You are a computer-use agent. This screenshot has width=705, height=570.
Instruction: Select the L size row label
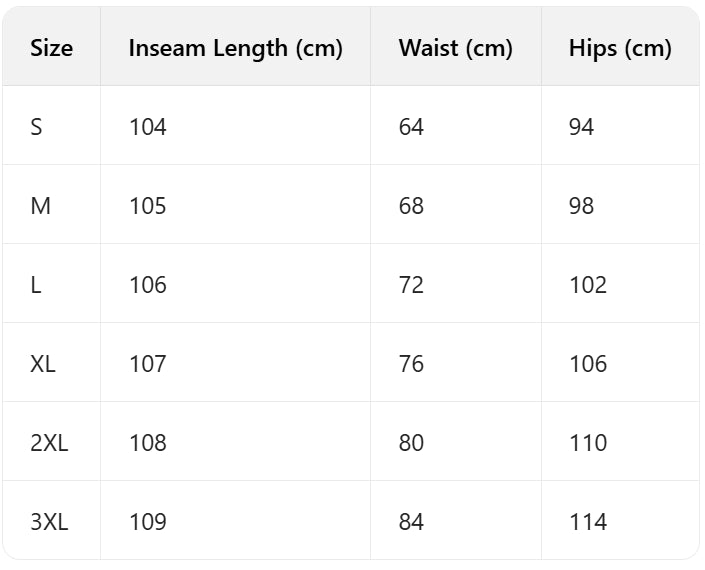pyautogui.click(x=36, y=285)
